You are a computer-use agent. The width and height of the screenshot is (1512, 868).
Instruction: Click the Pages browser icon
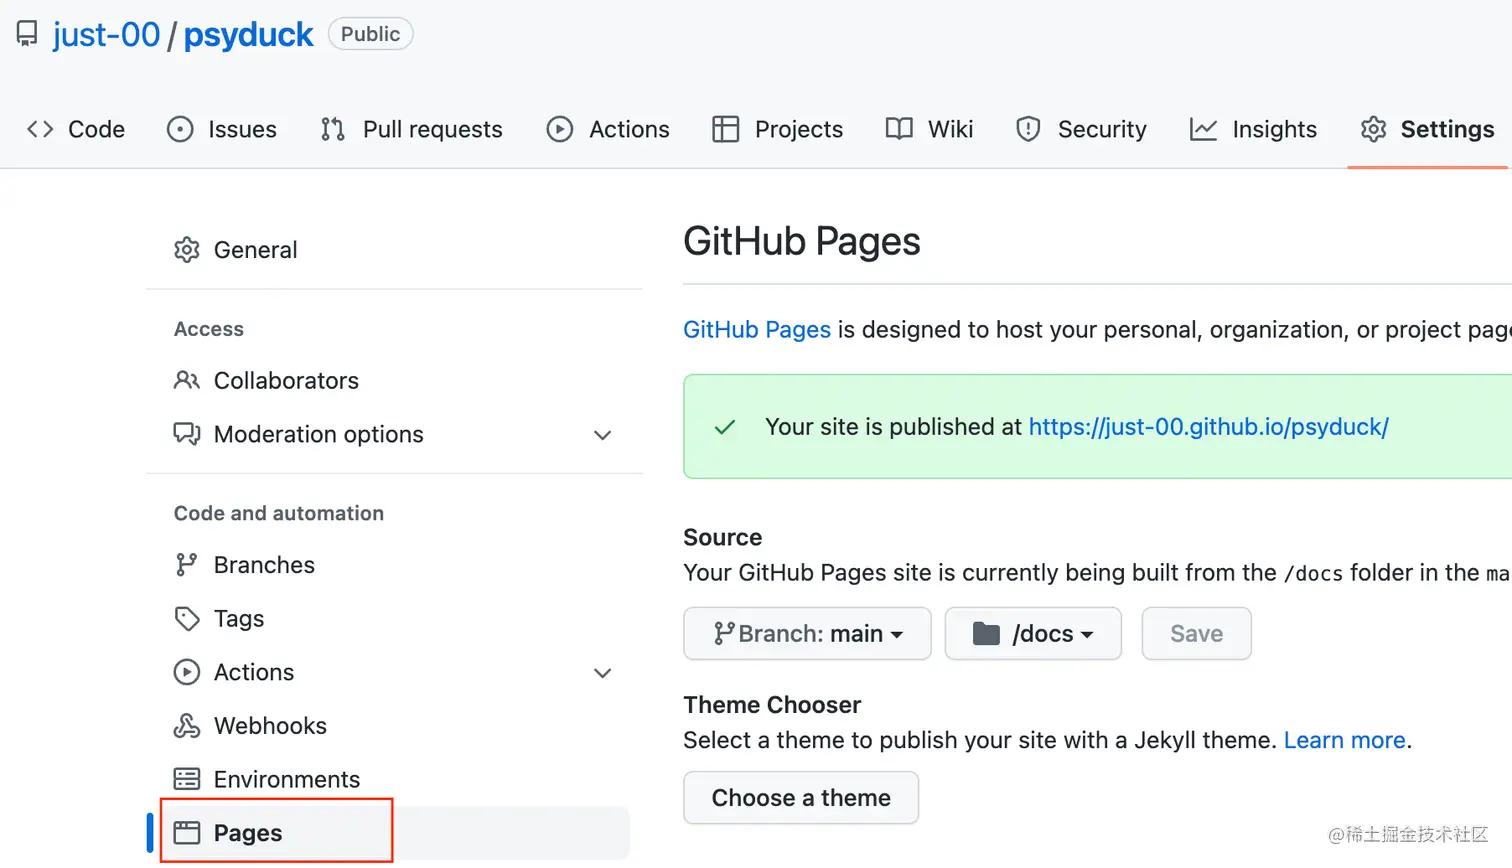pyautogui.click(x=186, y=833)
